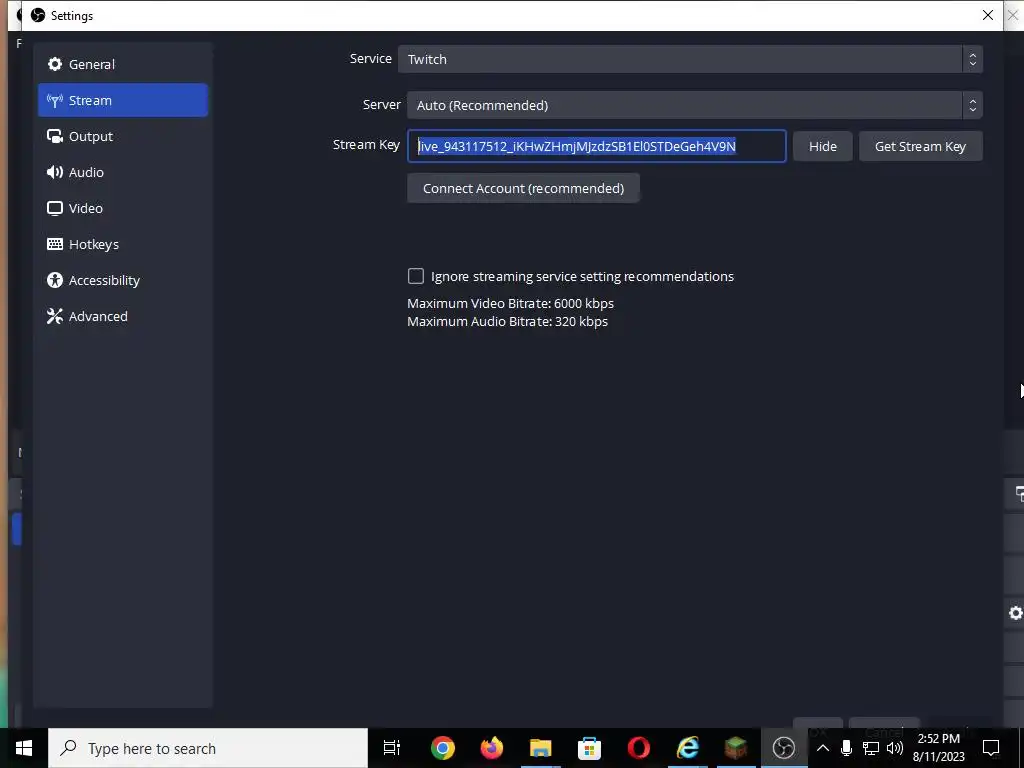Launch Internet Explorer from the taskbar

coord(687,748)
